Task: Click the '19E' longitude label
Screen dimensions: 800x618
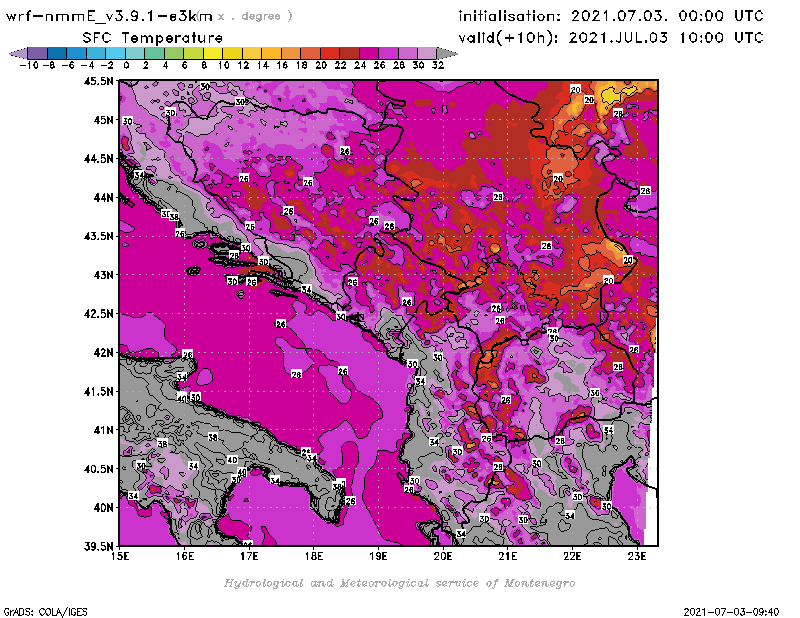Action: click(378, 556)
